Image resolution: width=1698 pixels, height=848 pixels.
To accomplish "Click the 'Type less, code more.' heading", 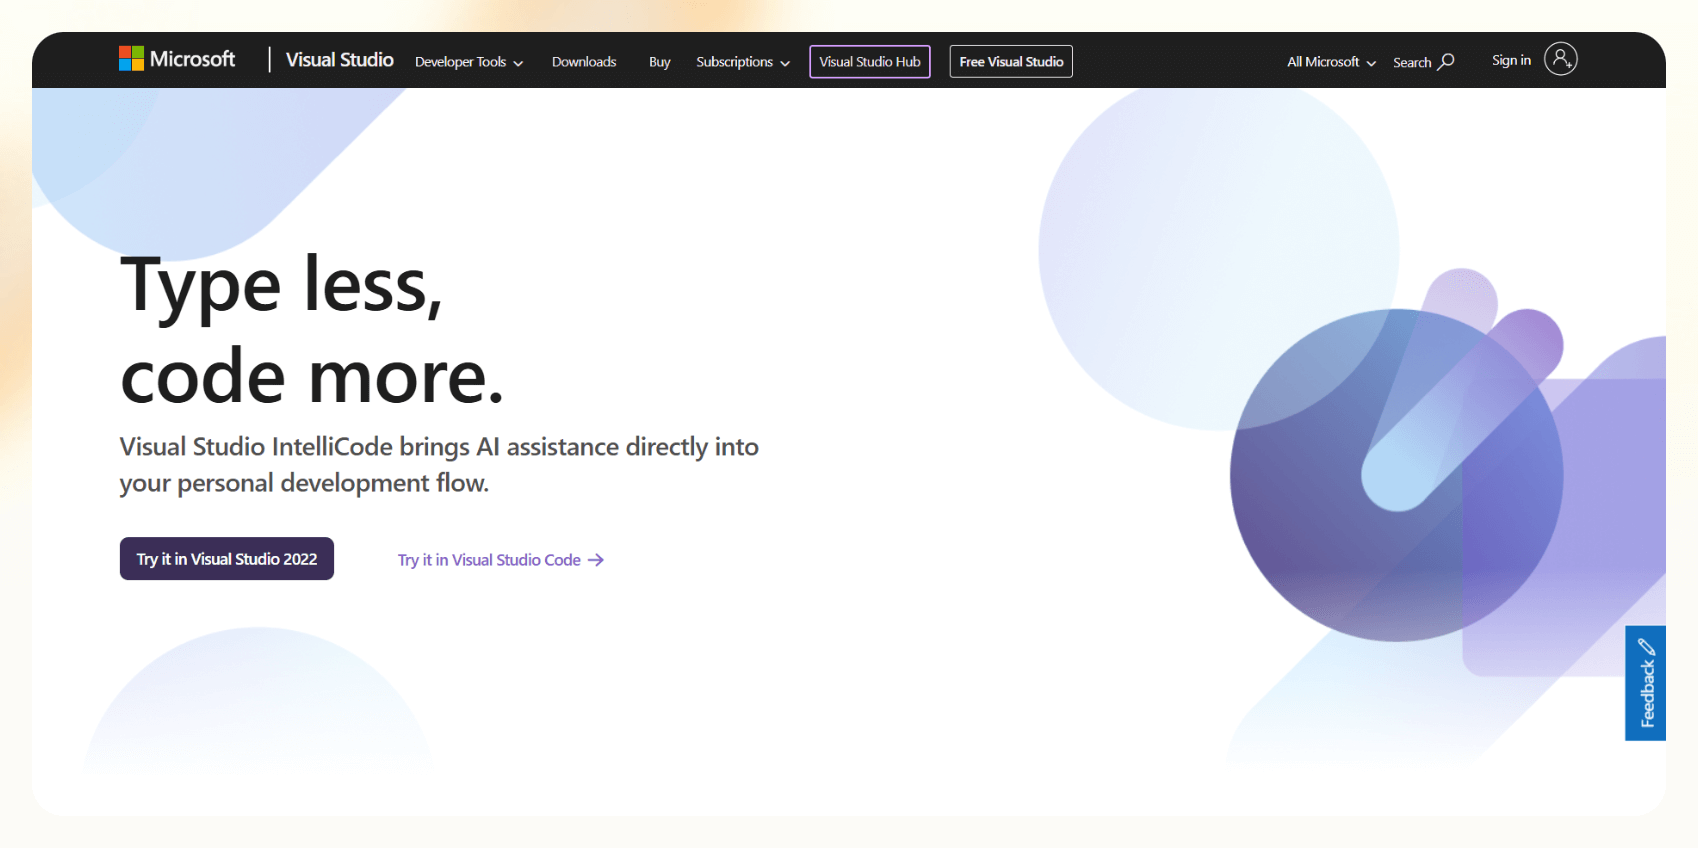I will pyautogui.click(x=311, y=331).
